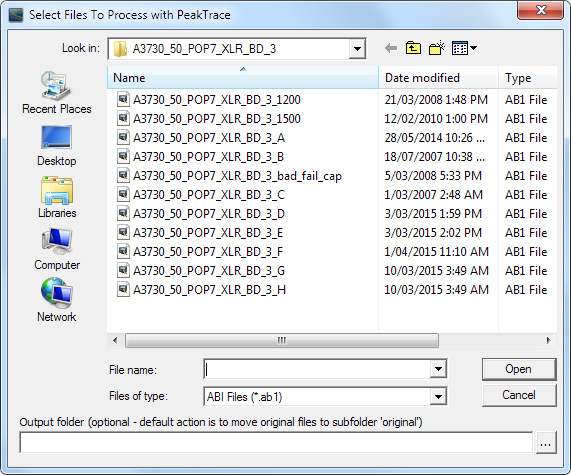Click the file icon for A3730_50_POP7_XLR_BD_3_1500

pos(123,118)
